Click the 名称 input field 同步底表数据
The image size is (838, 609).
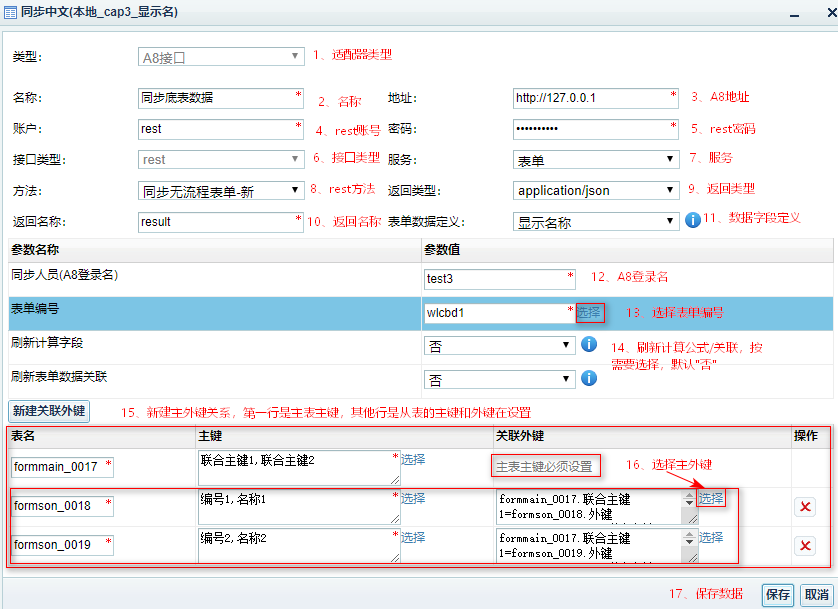click(x=216, y=98)
